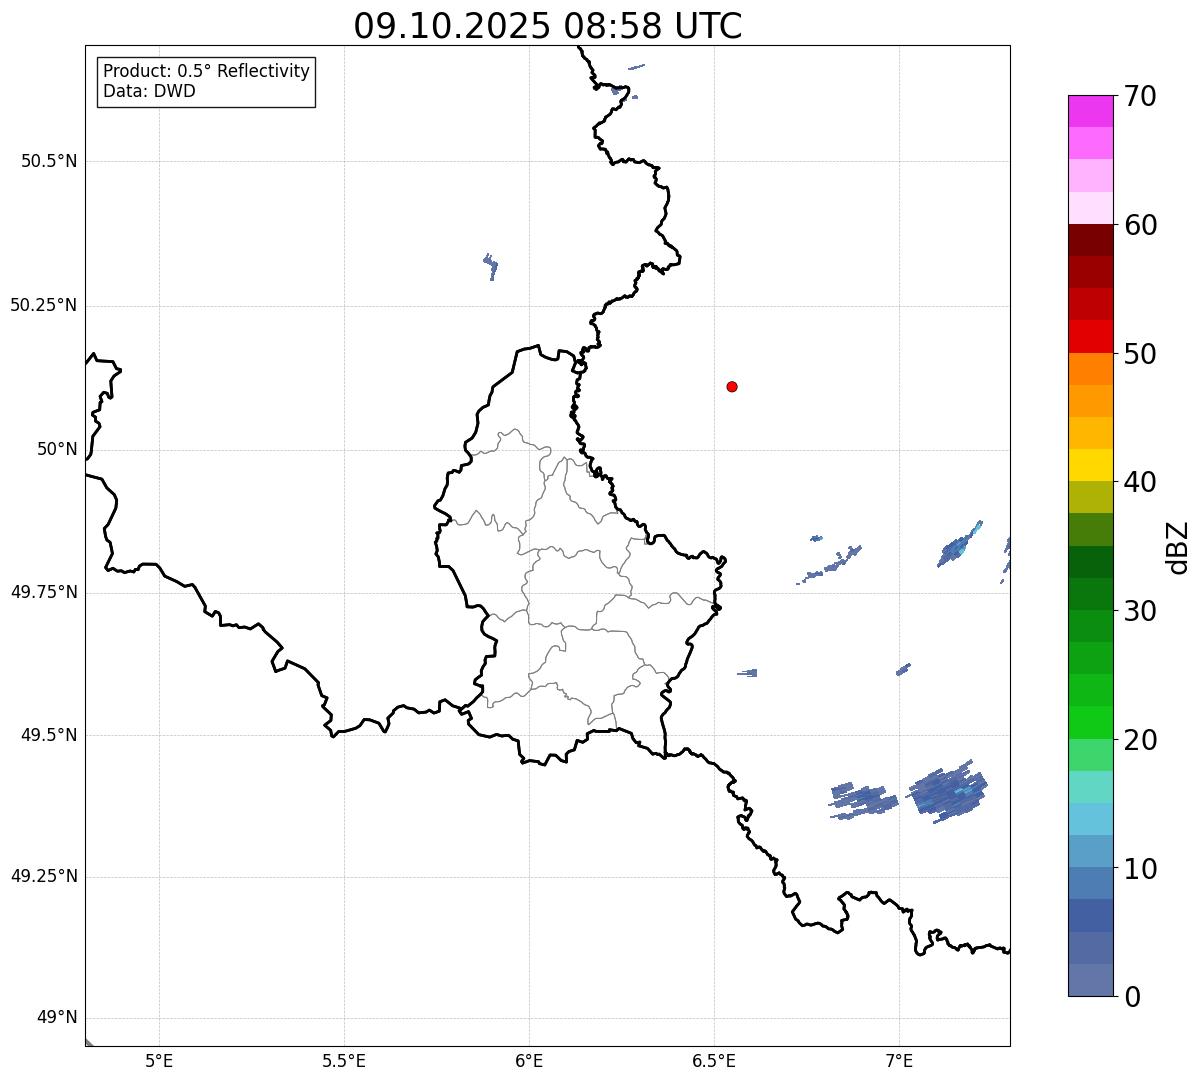Screen dimensions: 1202x1081
Task: Click the 50.5°N latitude label
Action: (49, 161)
